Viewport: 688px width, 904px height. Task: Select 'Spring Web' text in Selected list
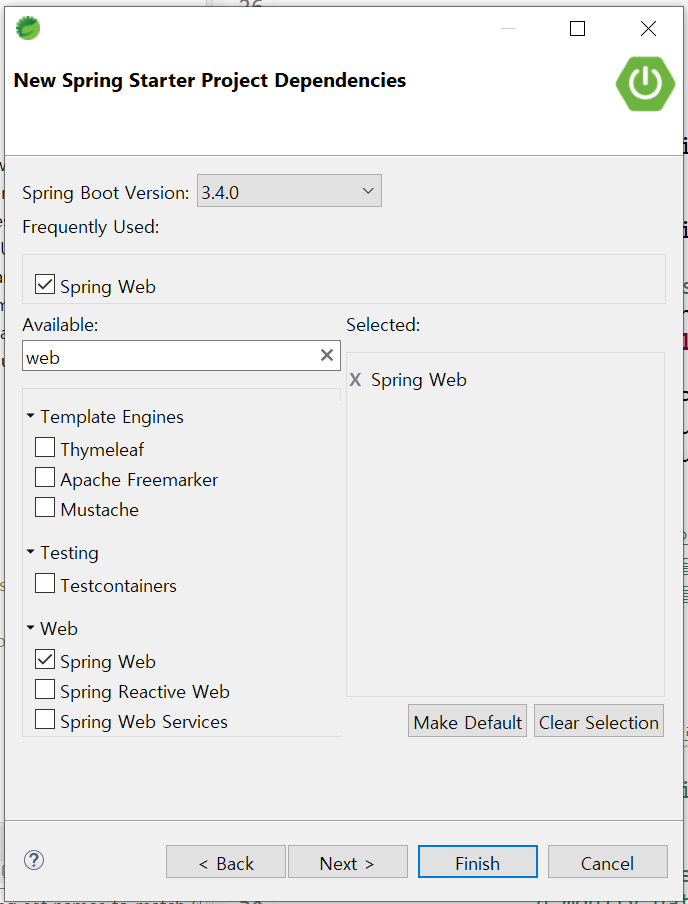point(419,380)
